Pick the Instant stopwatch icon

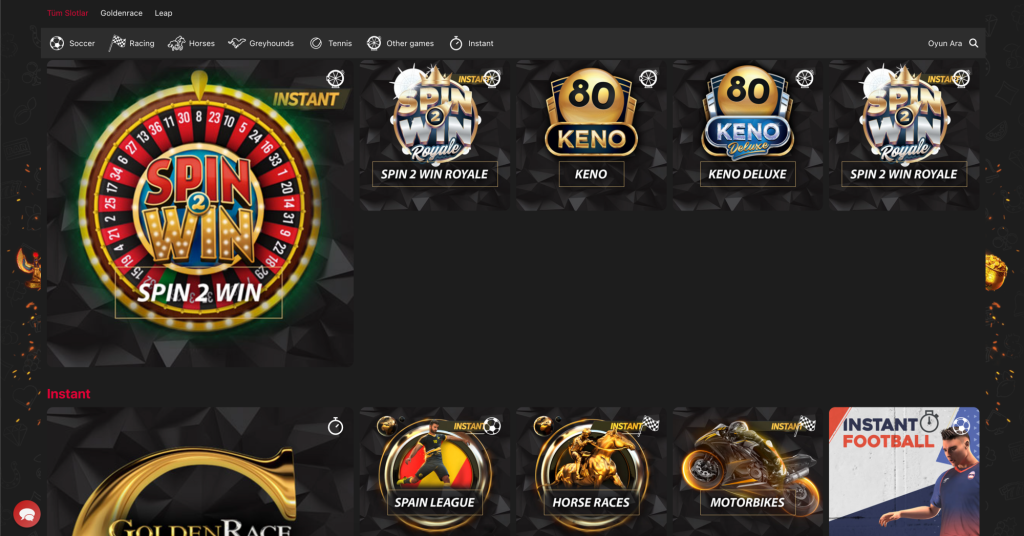(x=456, y=43)
